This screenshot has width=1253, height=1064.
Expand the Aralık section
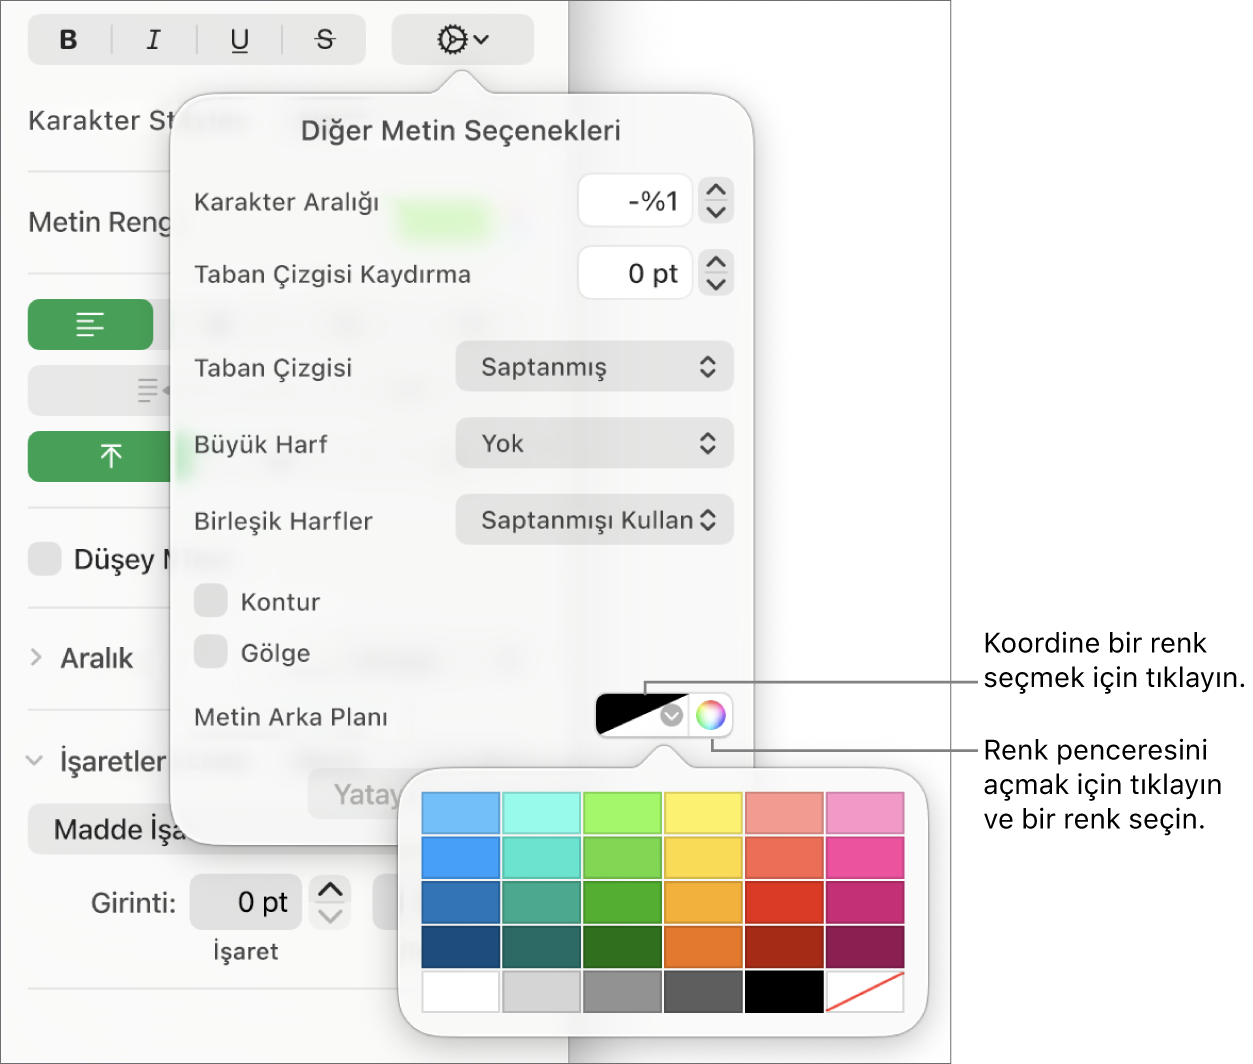click(36, 657)
